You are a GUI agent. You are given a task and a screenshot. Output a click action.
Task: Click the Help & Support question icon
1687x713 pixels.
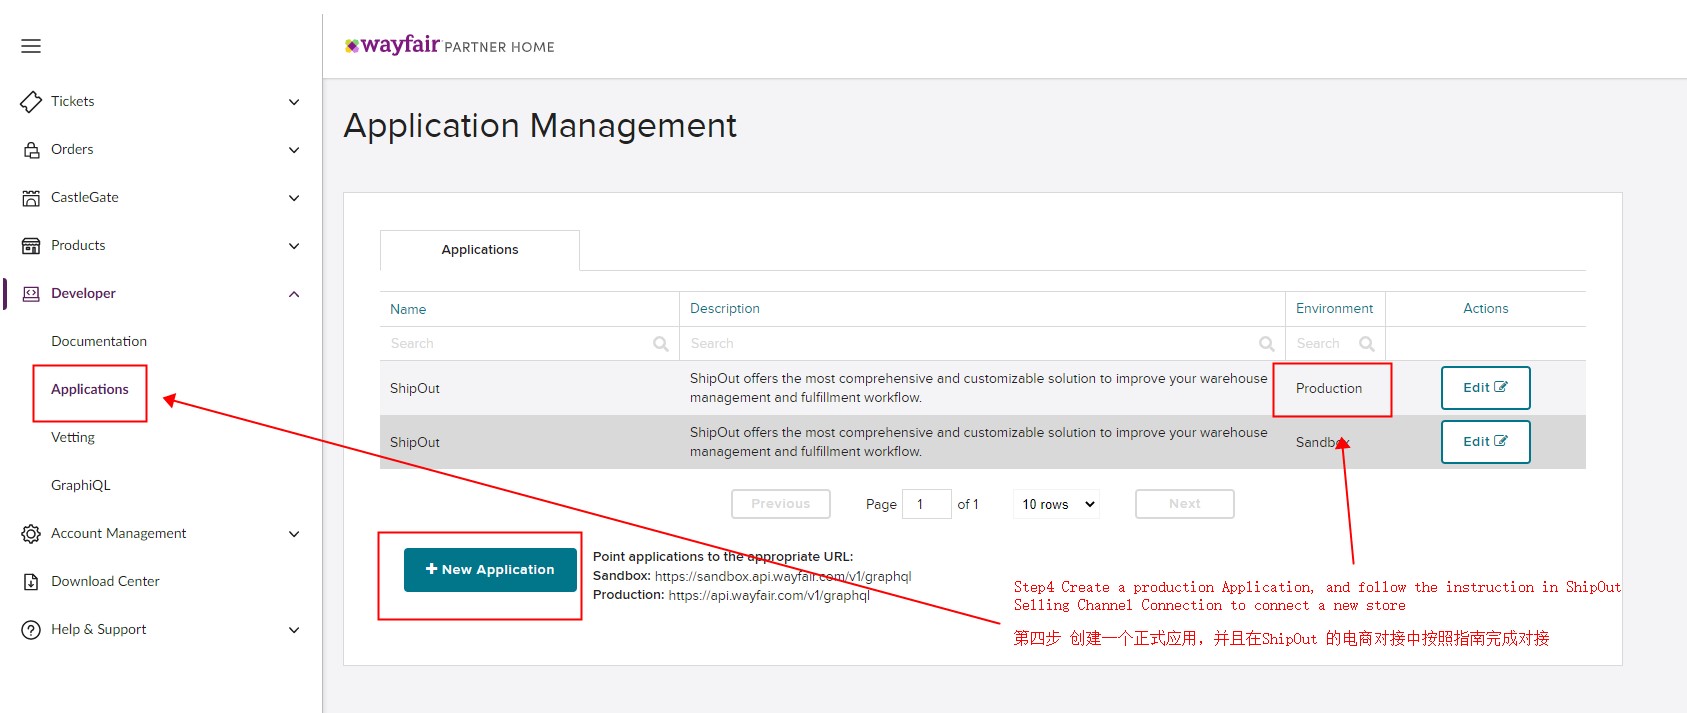coord(31,630)
